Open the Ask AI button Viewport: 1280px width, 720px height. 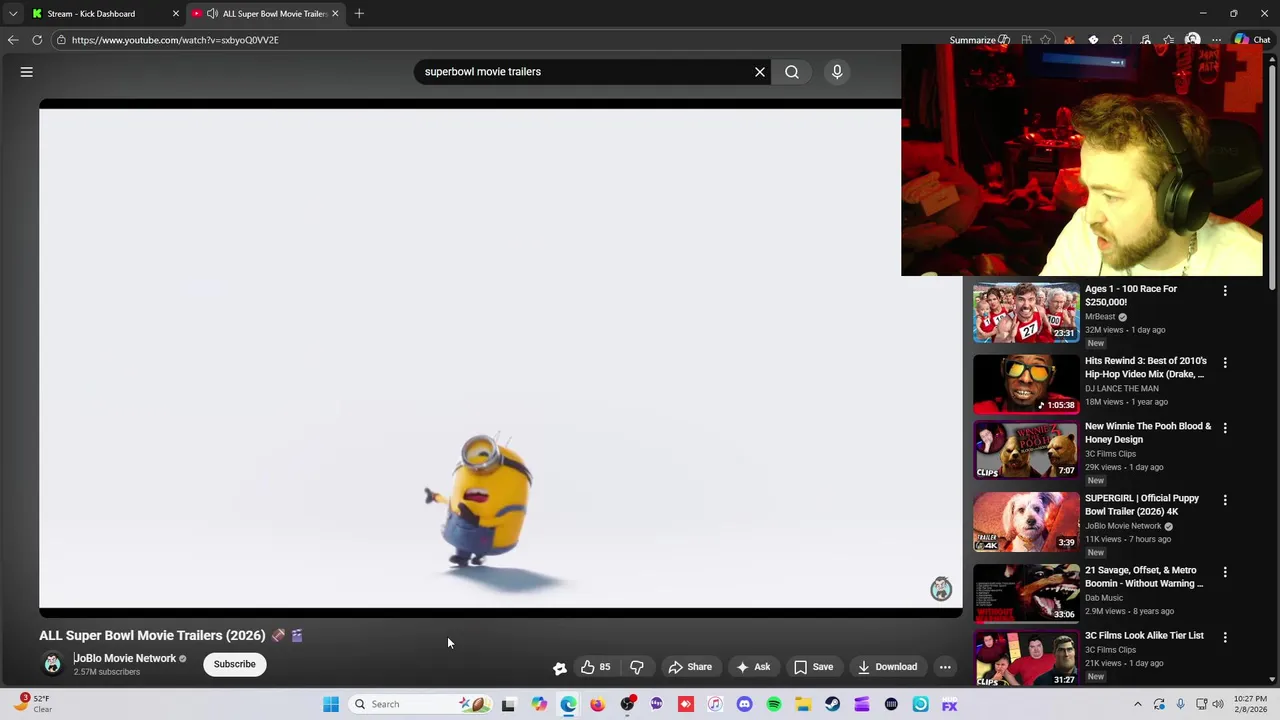(753, 667)
